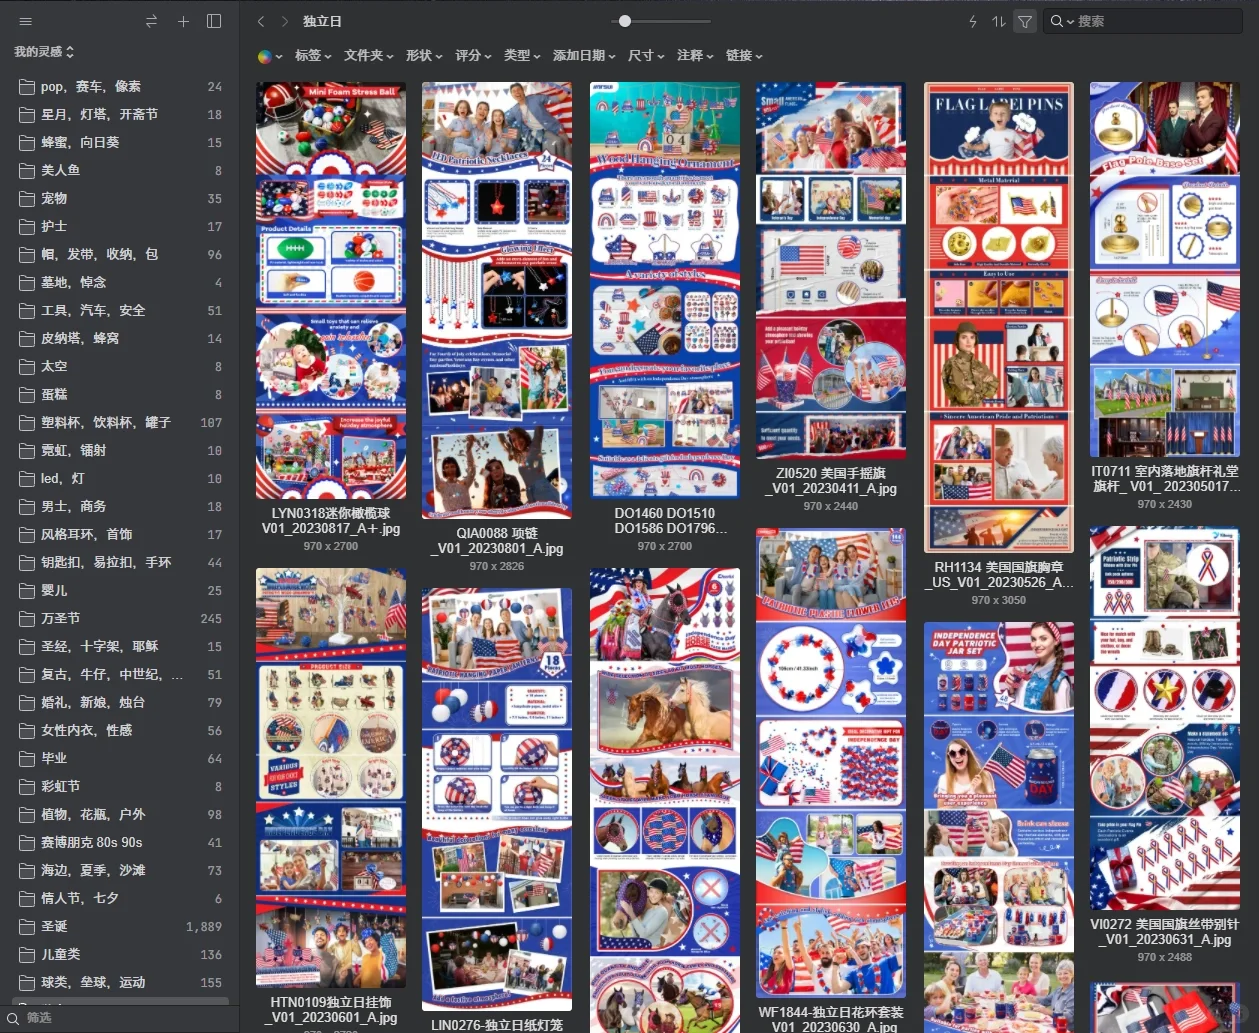
Task: Open the 文件夹 filter dropdown
Action: pyautogui.click(x=369, y=56)
